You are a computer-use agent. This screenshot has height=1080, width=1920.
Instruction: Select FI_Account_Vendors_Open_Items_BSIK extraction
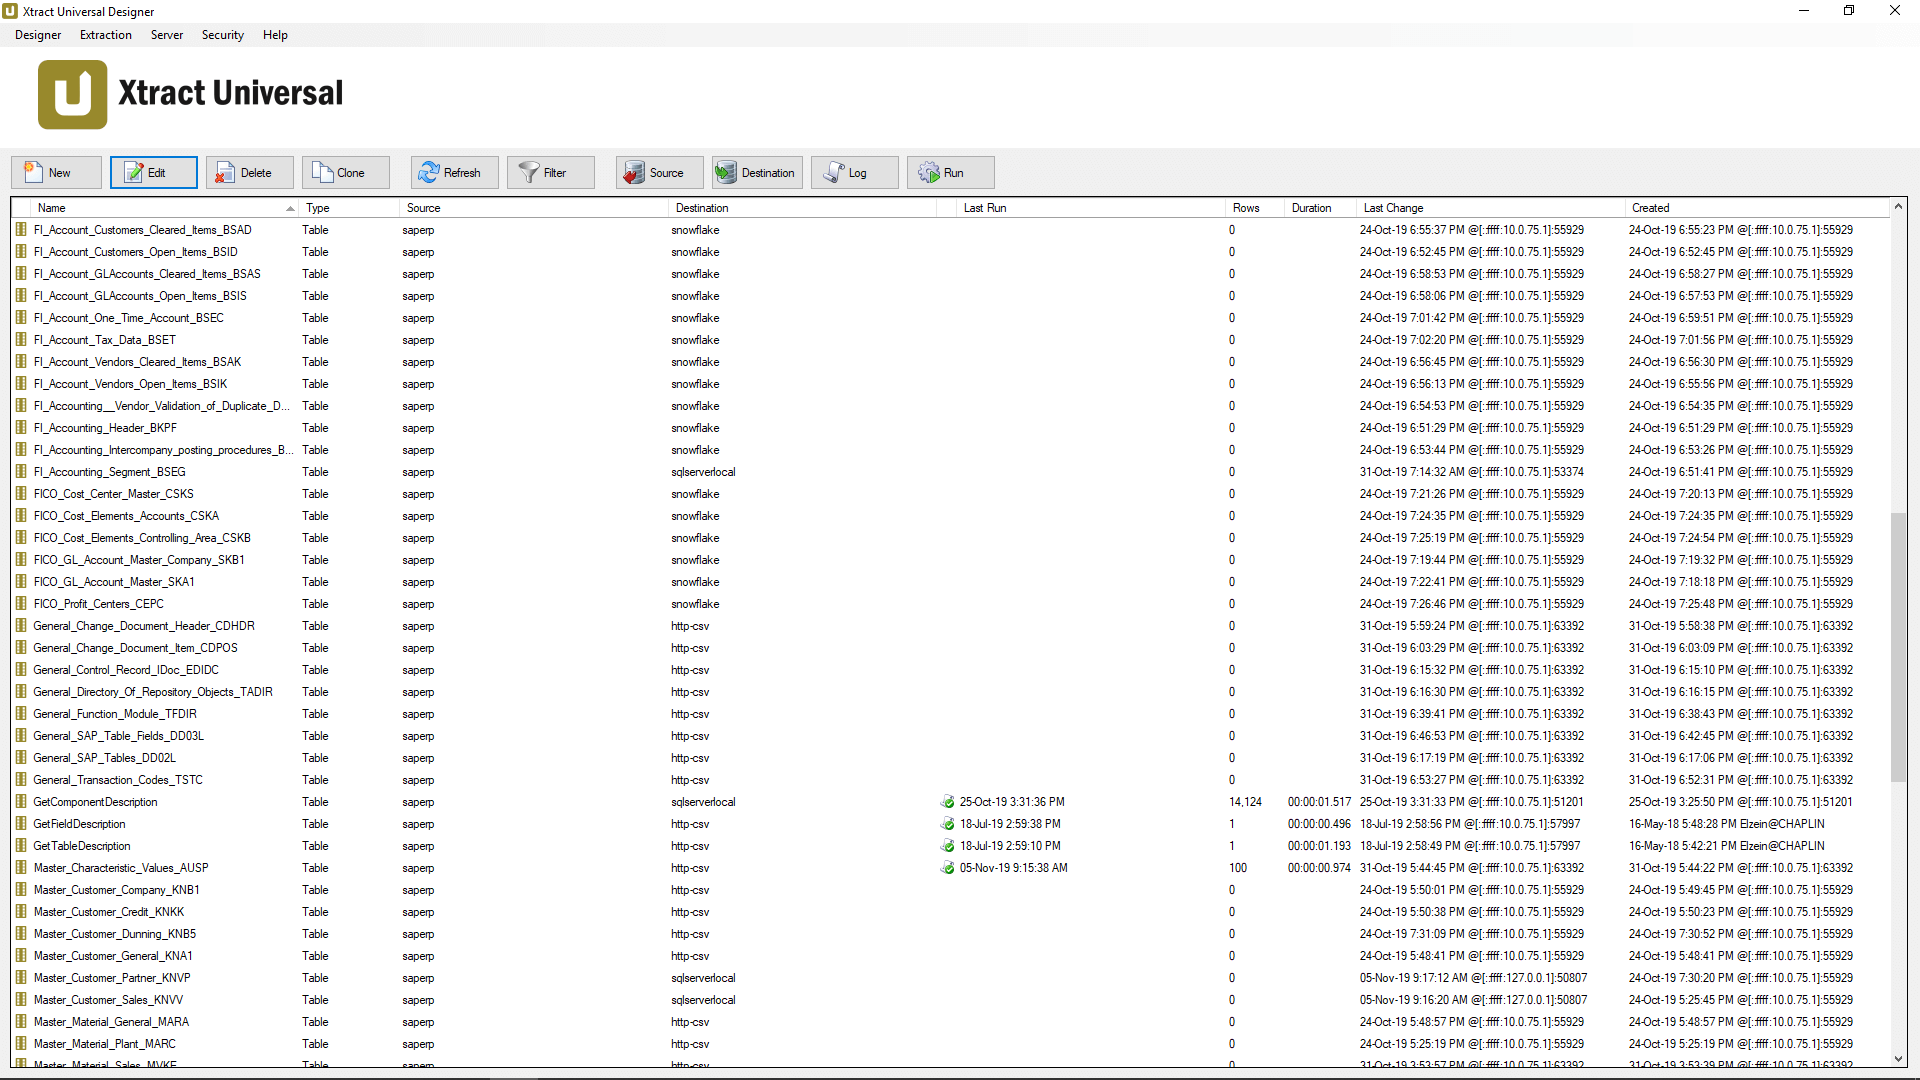click(130, 384)
